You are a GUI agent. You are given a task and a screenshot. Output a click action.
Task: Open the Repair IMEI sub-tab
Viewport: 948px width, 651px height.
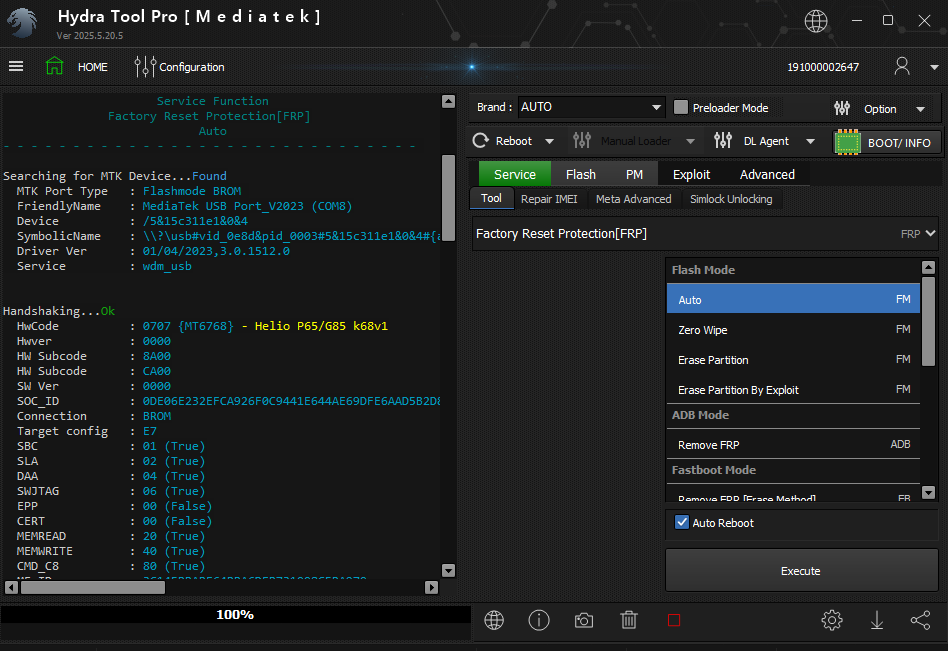pyautogui.click(x=548, y=199)
